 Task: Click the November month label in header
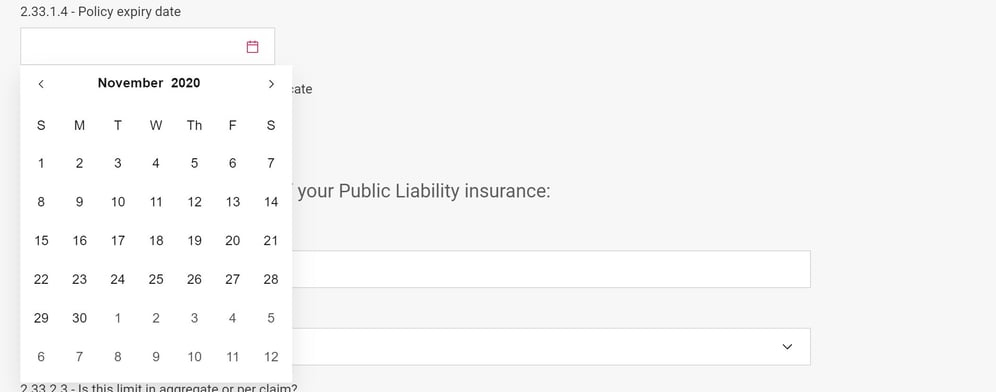[x=130, y=83]
